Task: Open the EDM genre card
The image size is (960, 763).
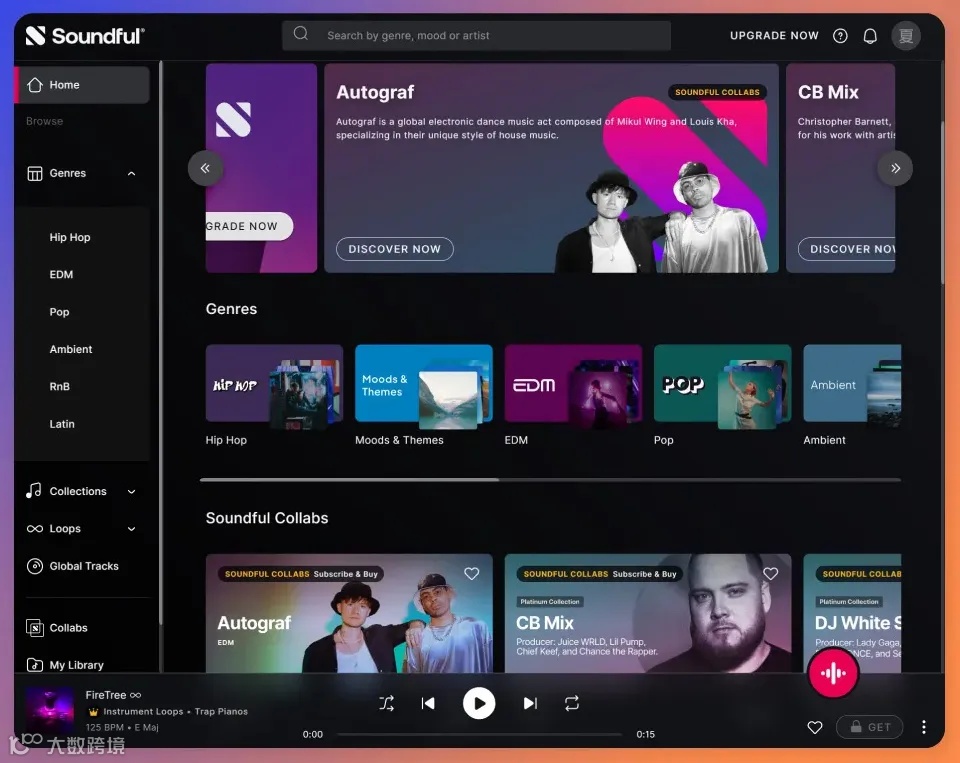Action: [x=573, y=387]
